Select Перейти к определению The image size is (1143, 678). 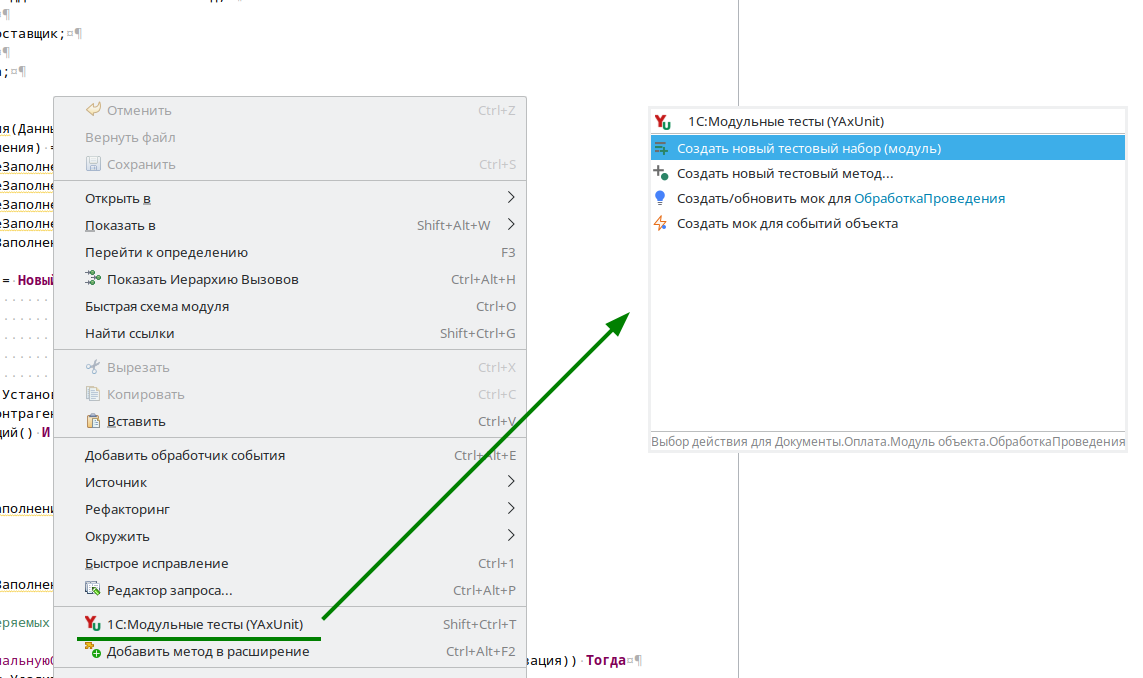(290, 252)
